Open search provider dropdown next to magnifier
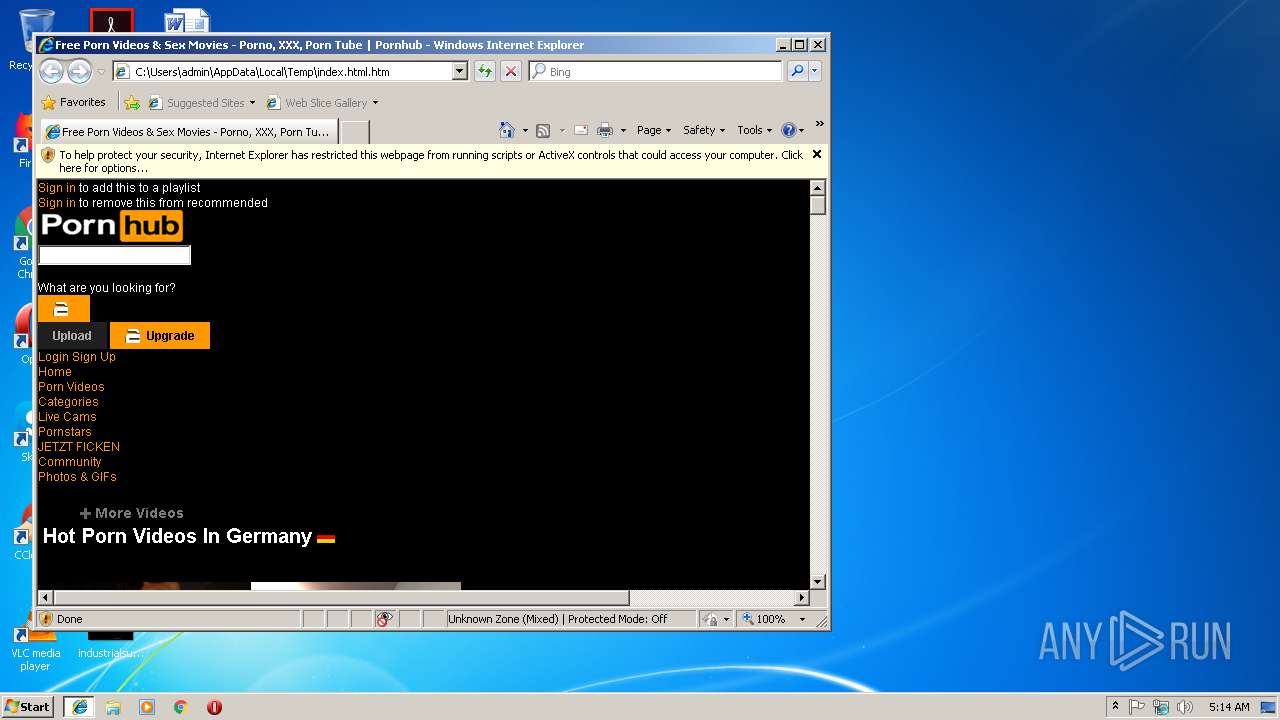Viewport: 1280px width, 720px height. point(815,71)
